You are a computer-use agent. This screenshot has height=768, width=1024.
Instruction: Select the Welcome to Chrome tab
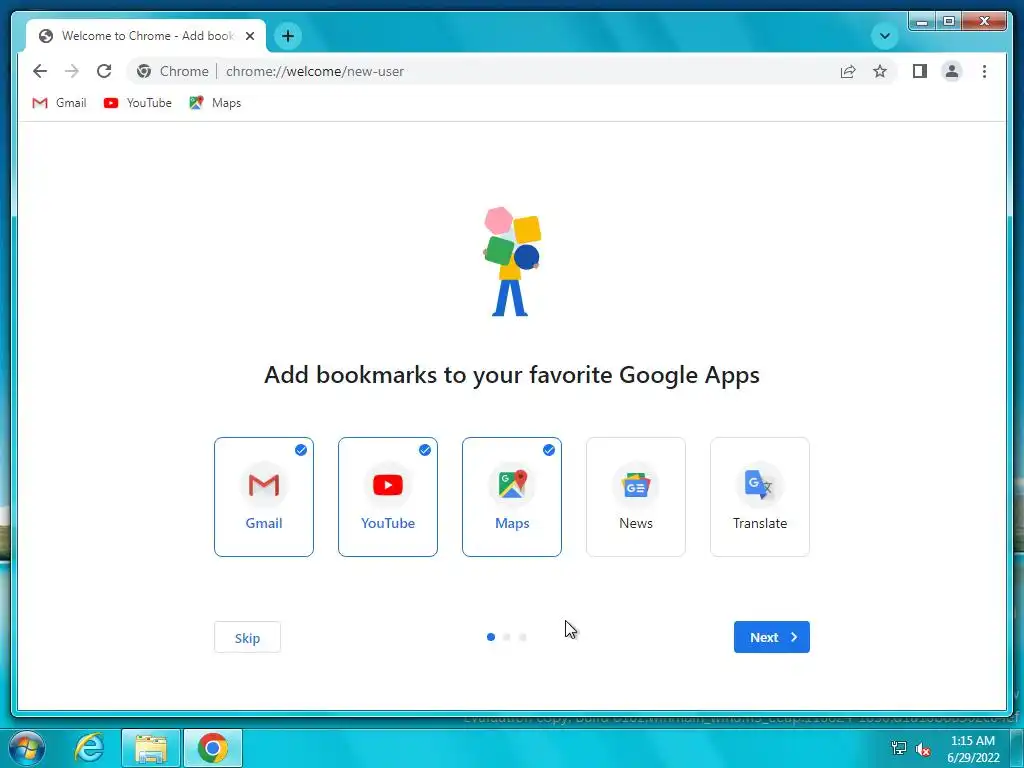[x=146, y=36]
